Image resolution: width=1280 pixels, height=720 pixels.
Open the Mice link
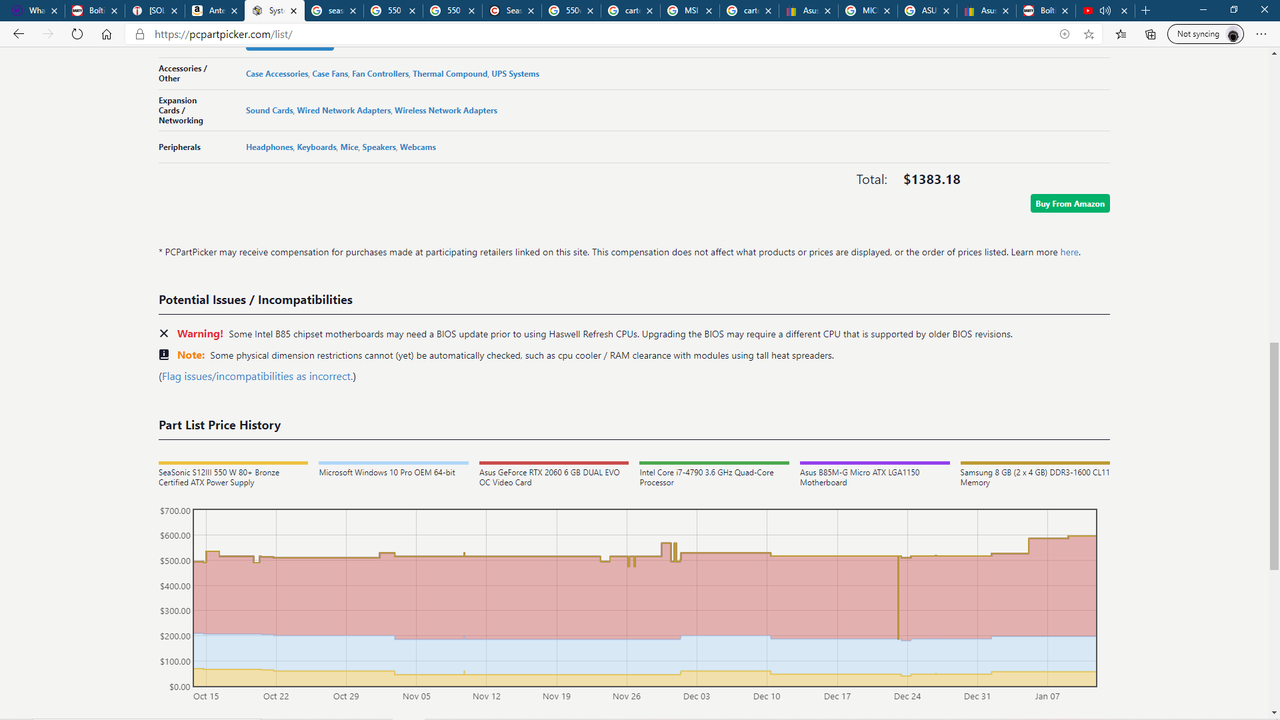[x=349, y=147]
